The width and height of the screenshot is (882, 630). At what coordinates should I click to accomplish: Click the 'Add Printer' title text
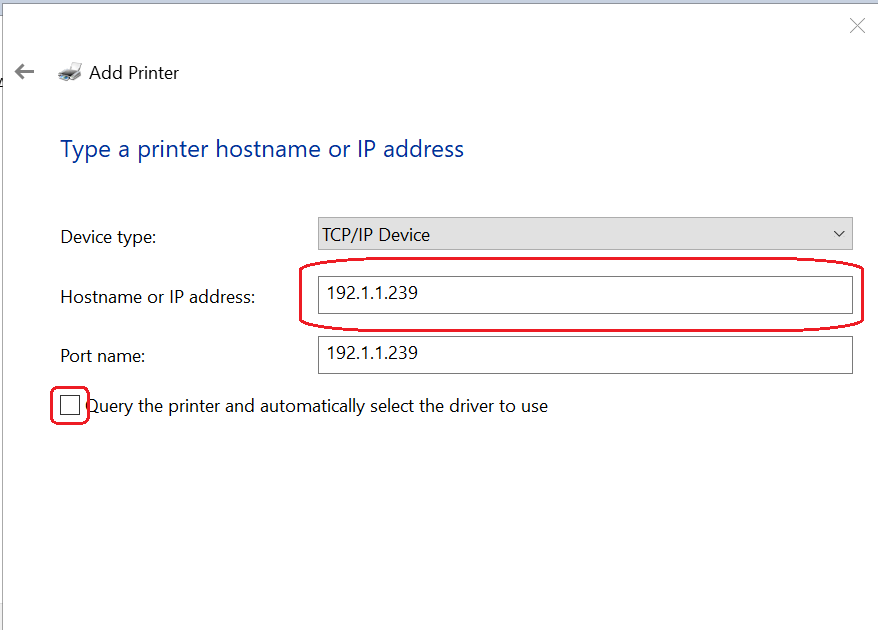click(134, 73)
